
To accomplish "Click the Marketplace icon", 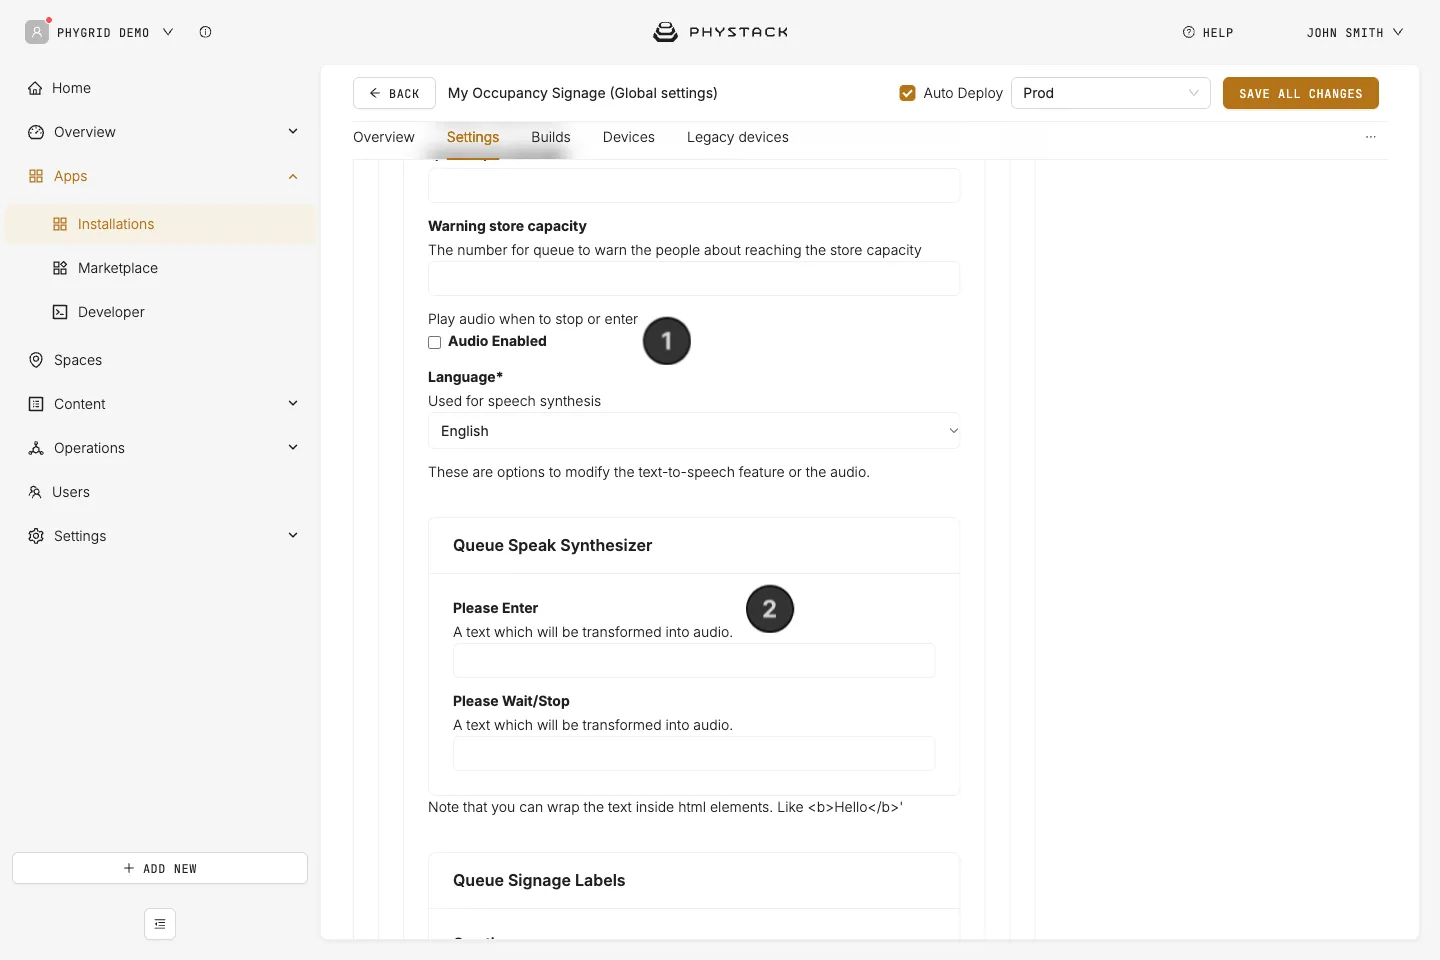I will (x=60, y=268).
